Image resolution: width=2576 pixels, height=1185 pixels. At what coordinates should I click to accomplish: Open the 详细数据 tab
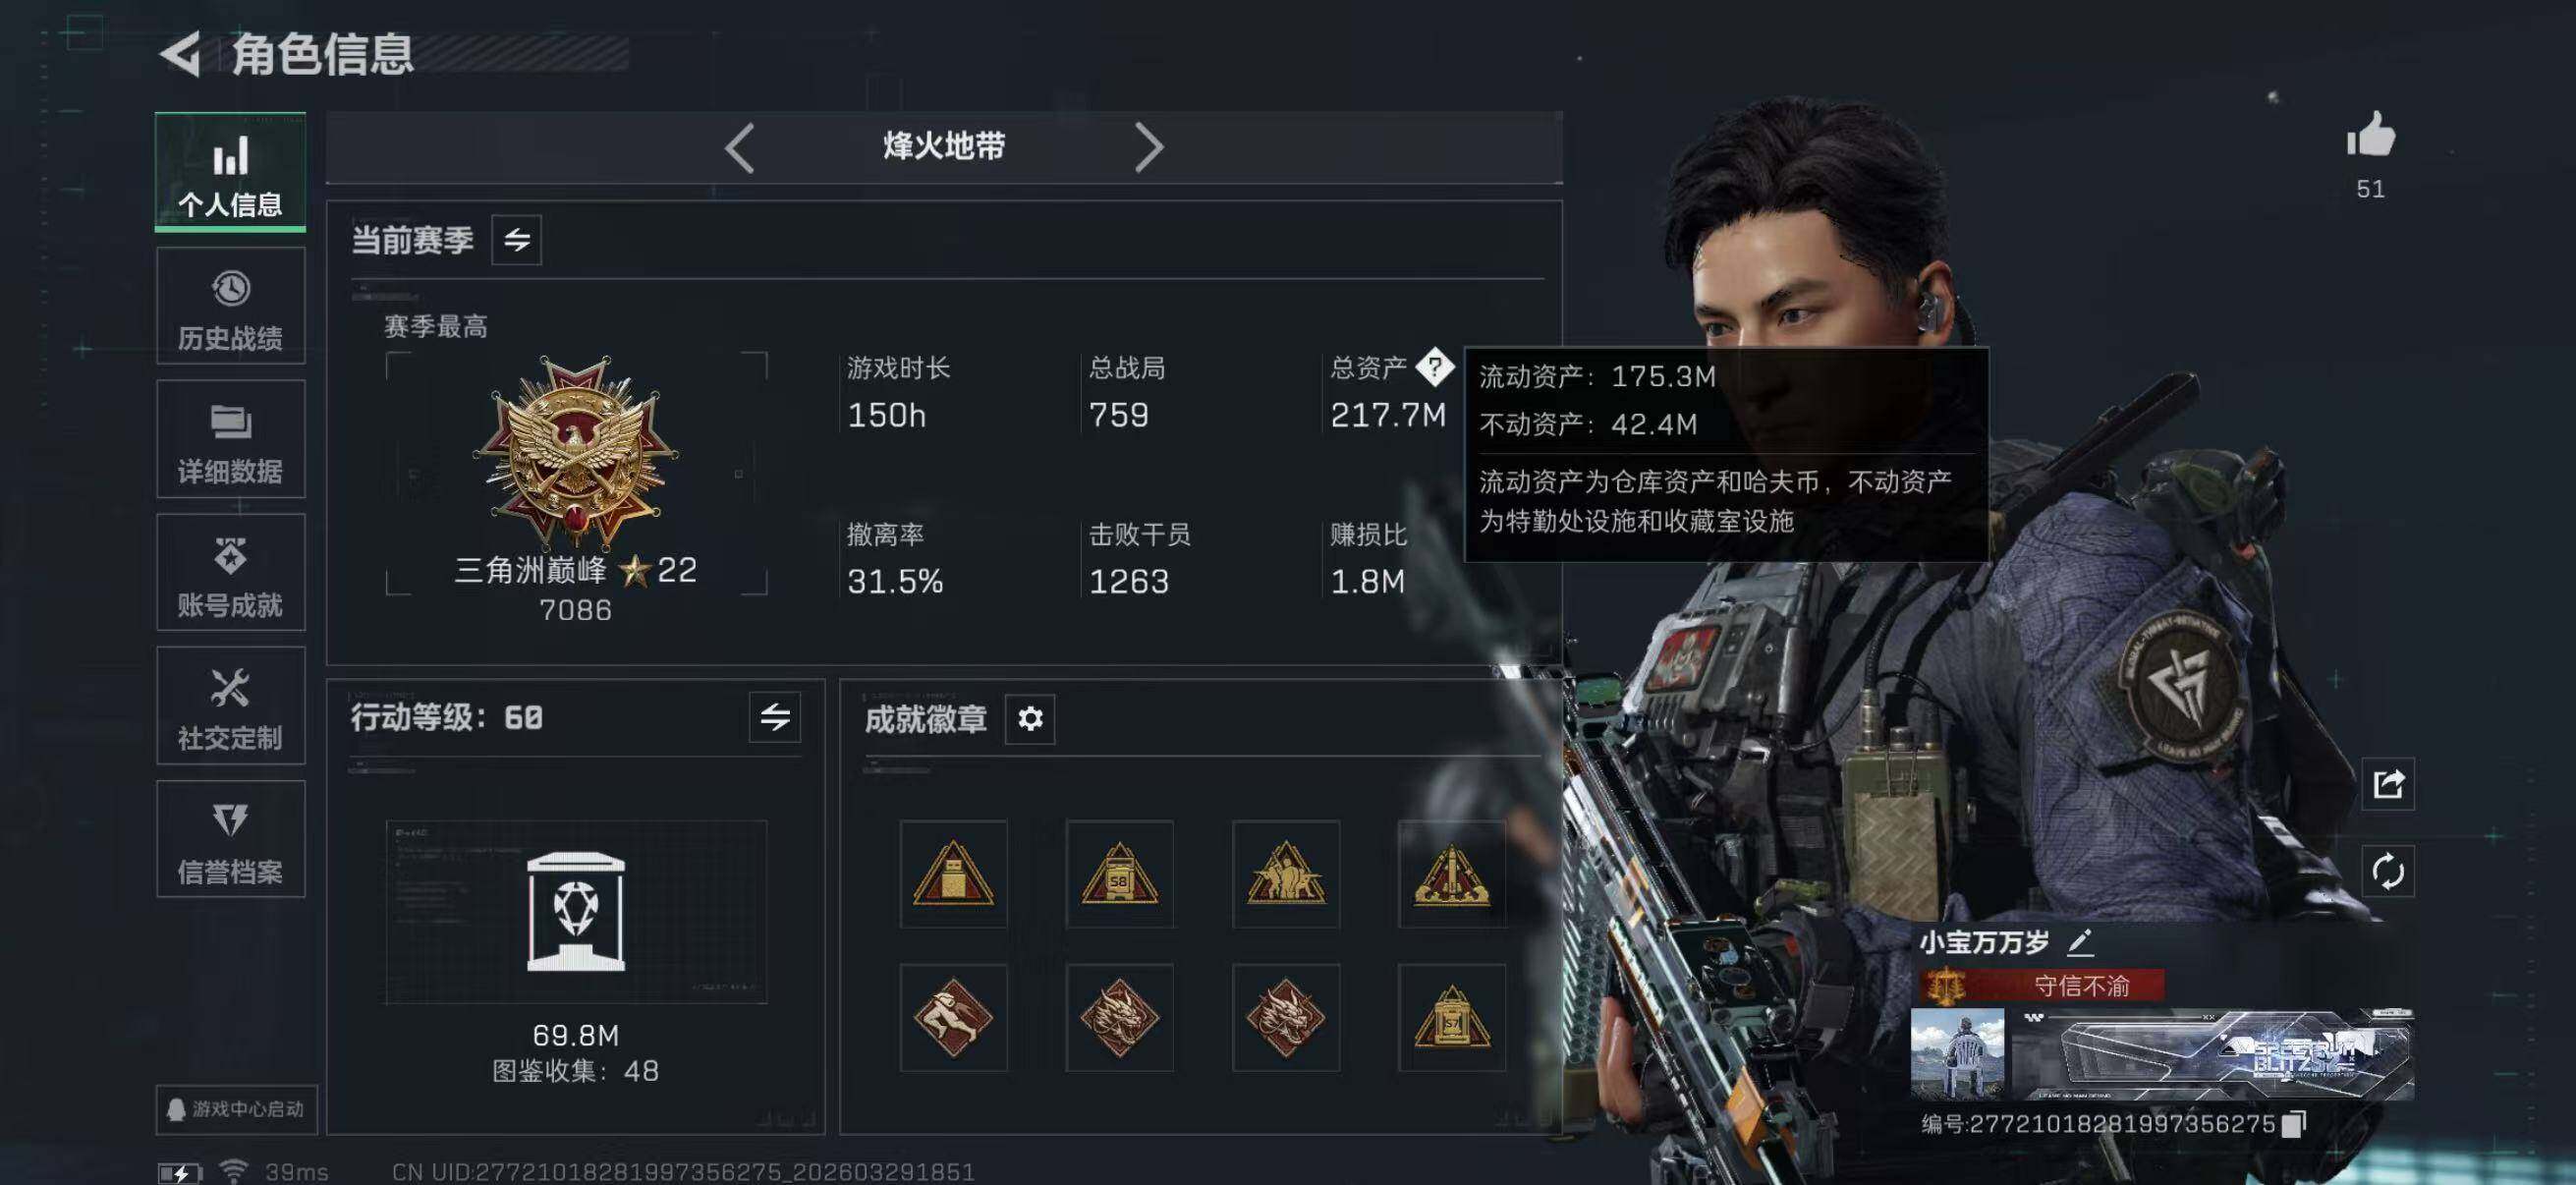click(x=230, y=440)
